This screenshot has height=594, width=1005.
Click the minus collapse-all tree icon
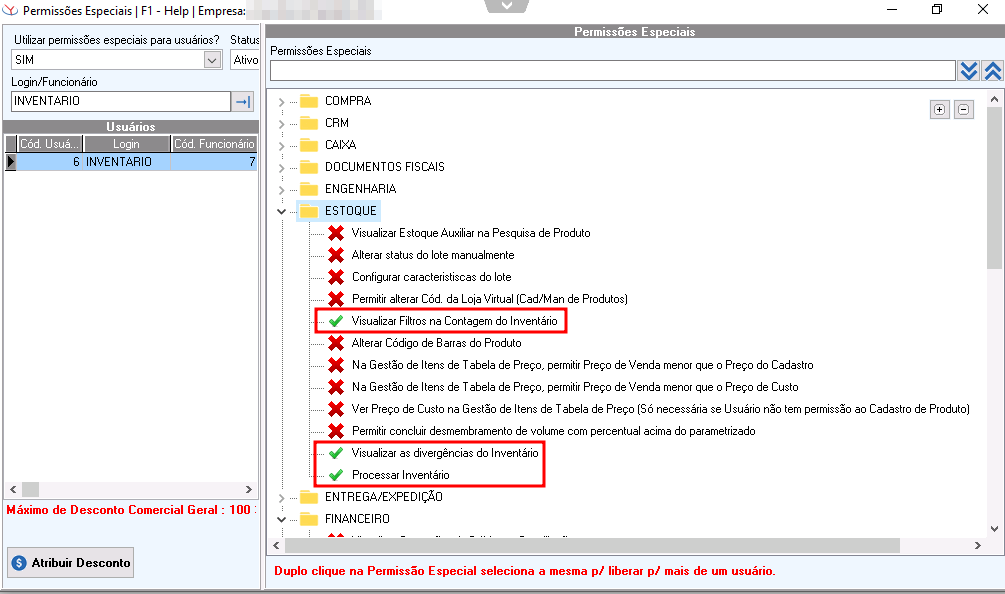click(x=963, y=110)
